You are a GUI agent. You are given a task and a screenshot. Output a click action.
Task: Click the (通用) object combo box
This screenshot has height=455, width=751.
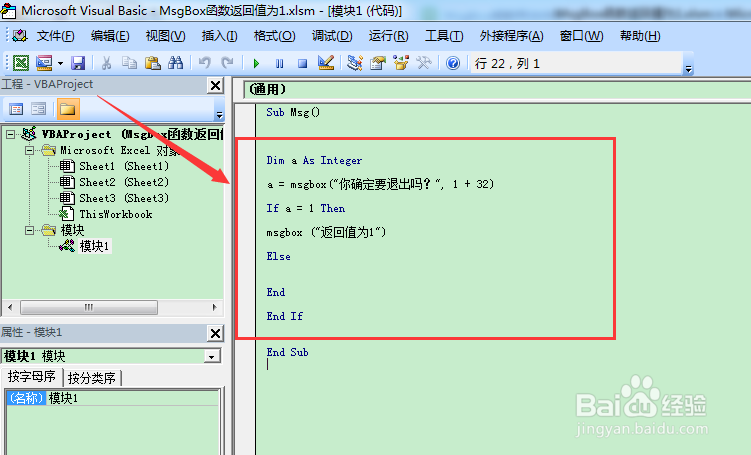(497, 90)
